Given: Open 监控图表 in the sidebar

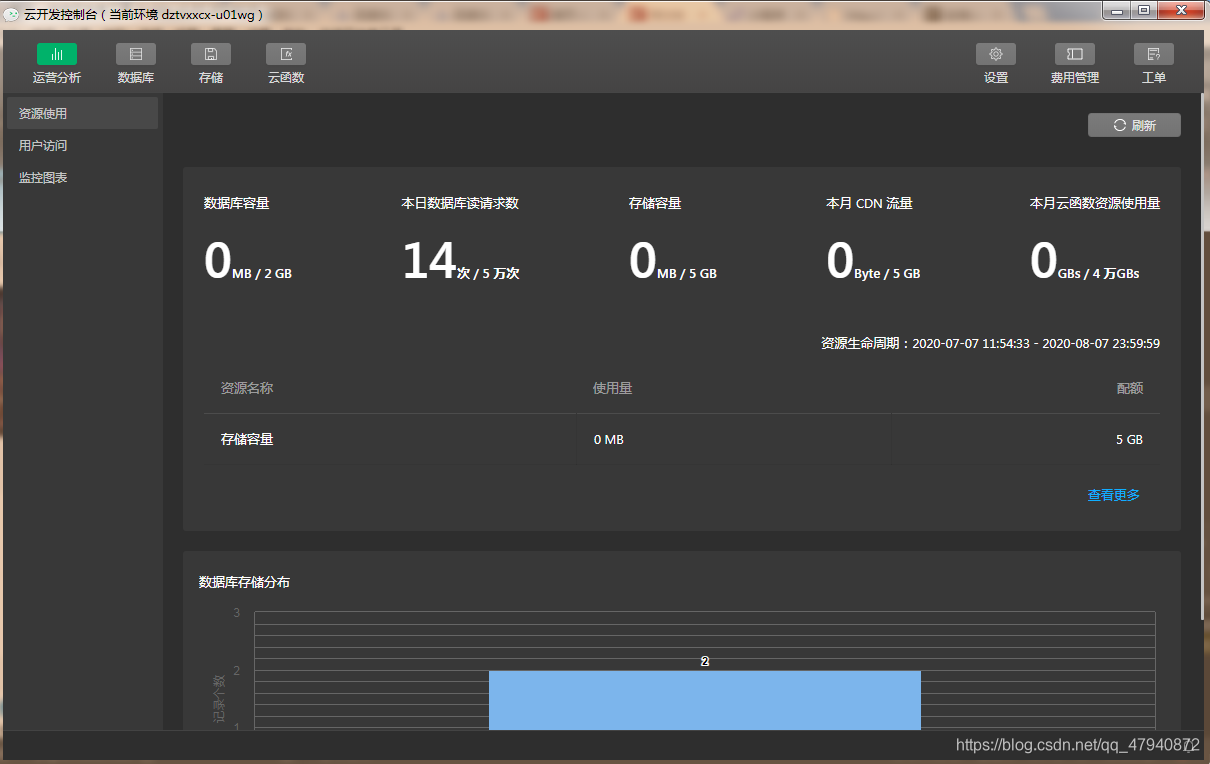Looking at the screenshot, I should (43, 178).
